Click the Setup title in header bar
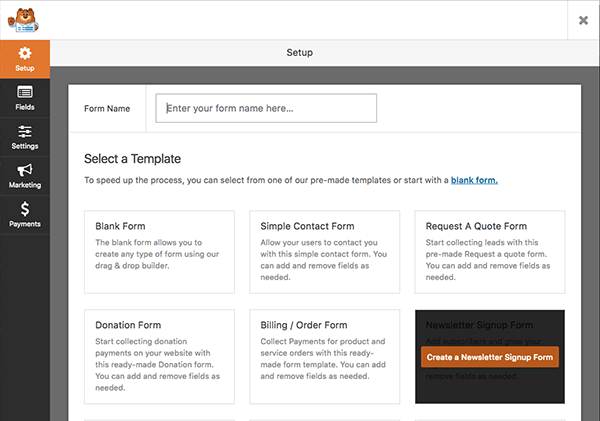 coord(300,52)
